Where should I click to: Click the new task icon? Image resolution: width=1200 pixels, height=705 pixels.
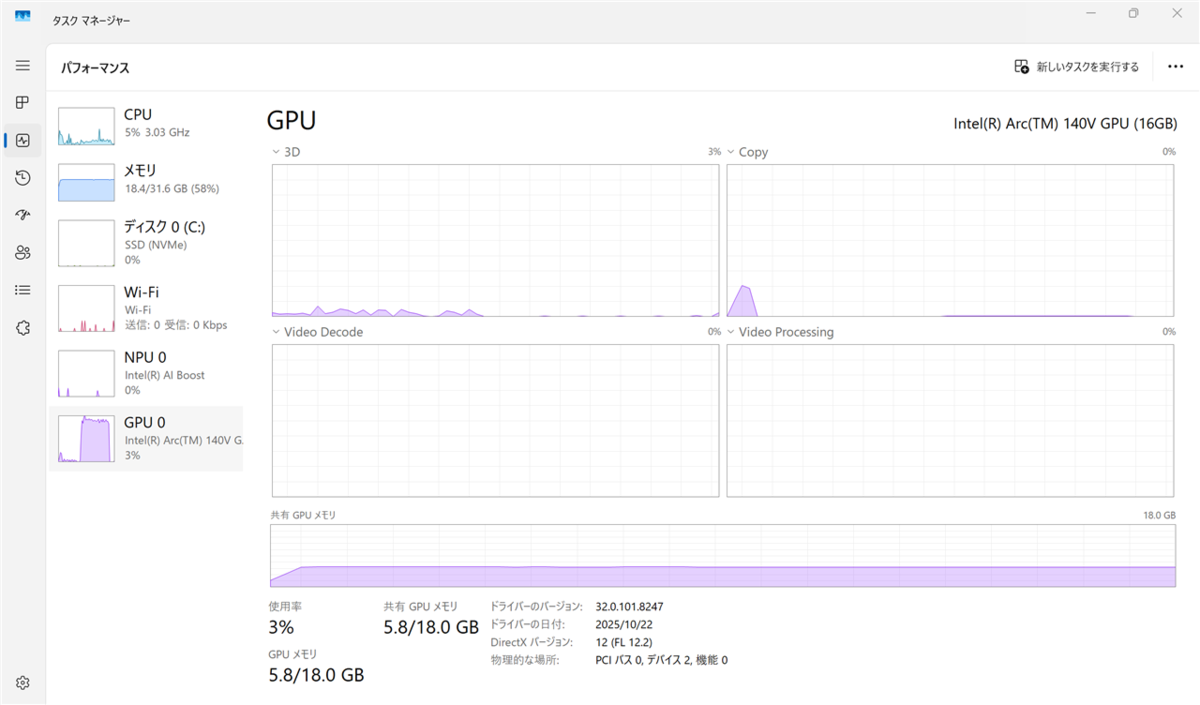click(1021, 67)
